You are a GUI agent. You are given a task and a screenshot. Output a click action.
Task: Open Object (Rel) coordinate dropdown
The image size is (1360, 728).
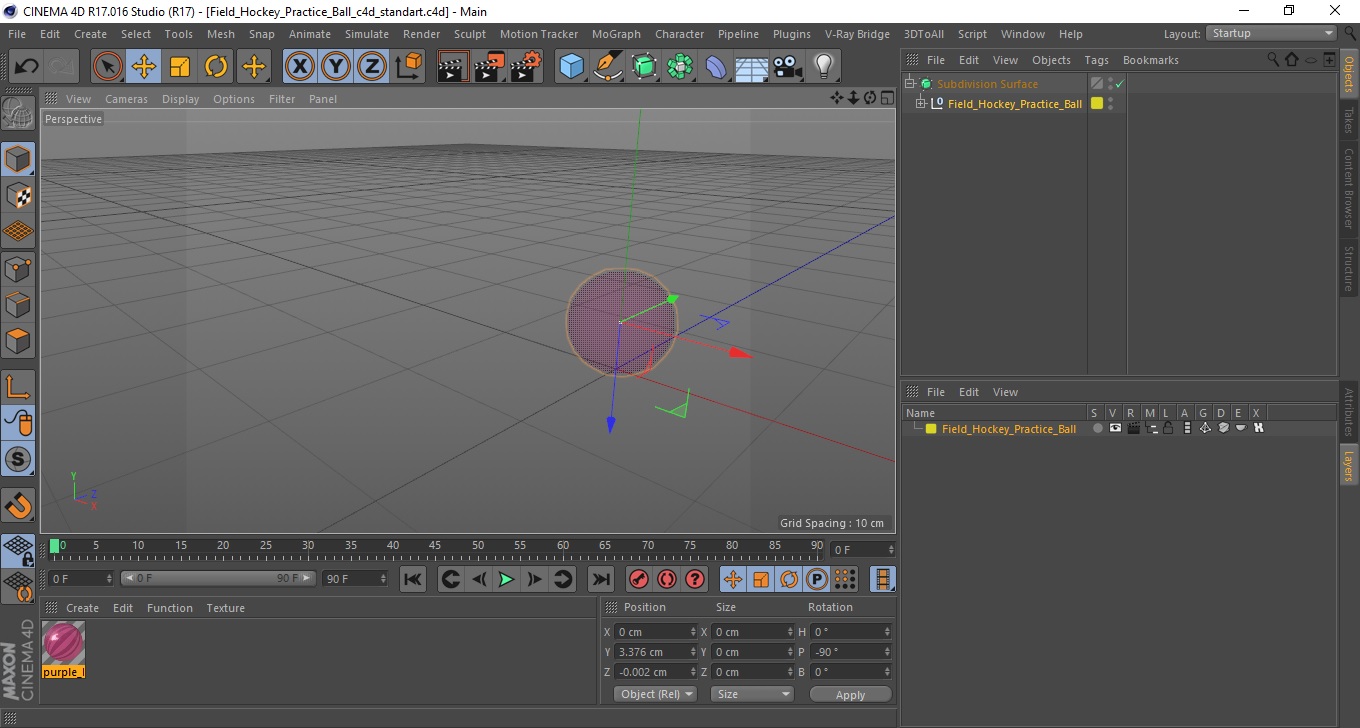(655, 694)
